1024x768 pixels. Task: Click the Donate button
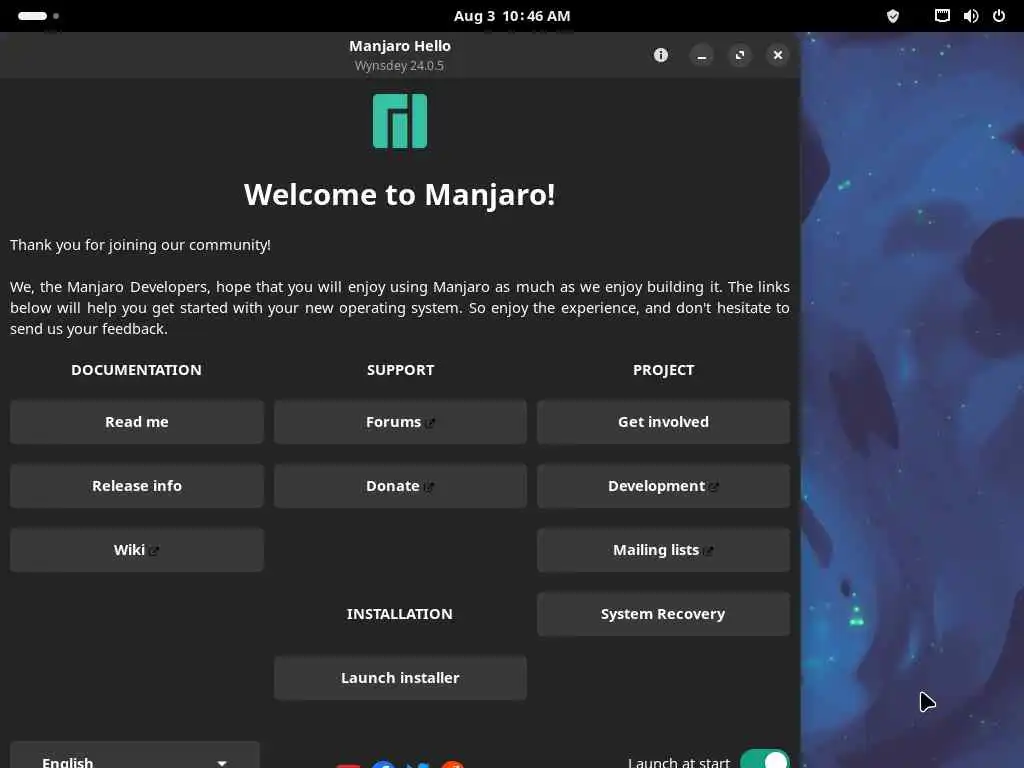(400, 486)
